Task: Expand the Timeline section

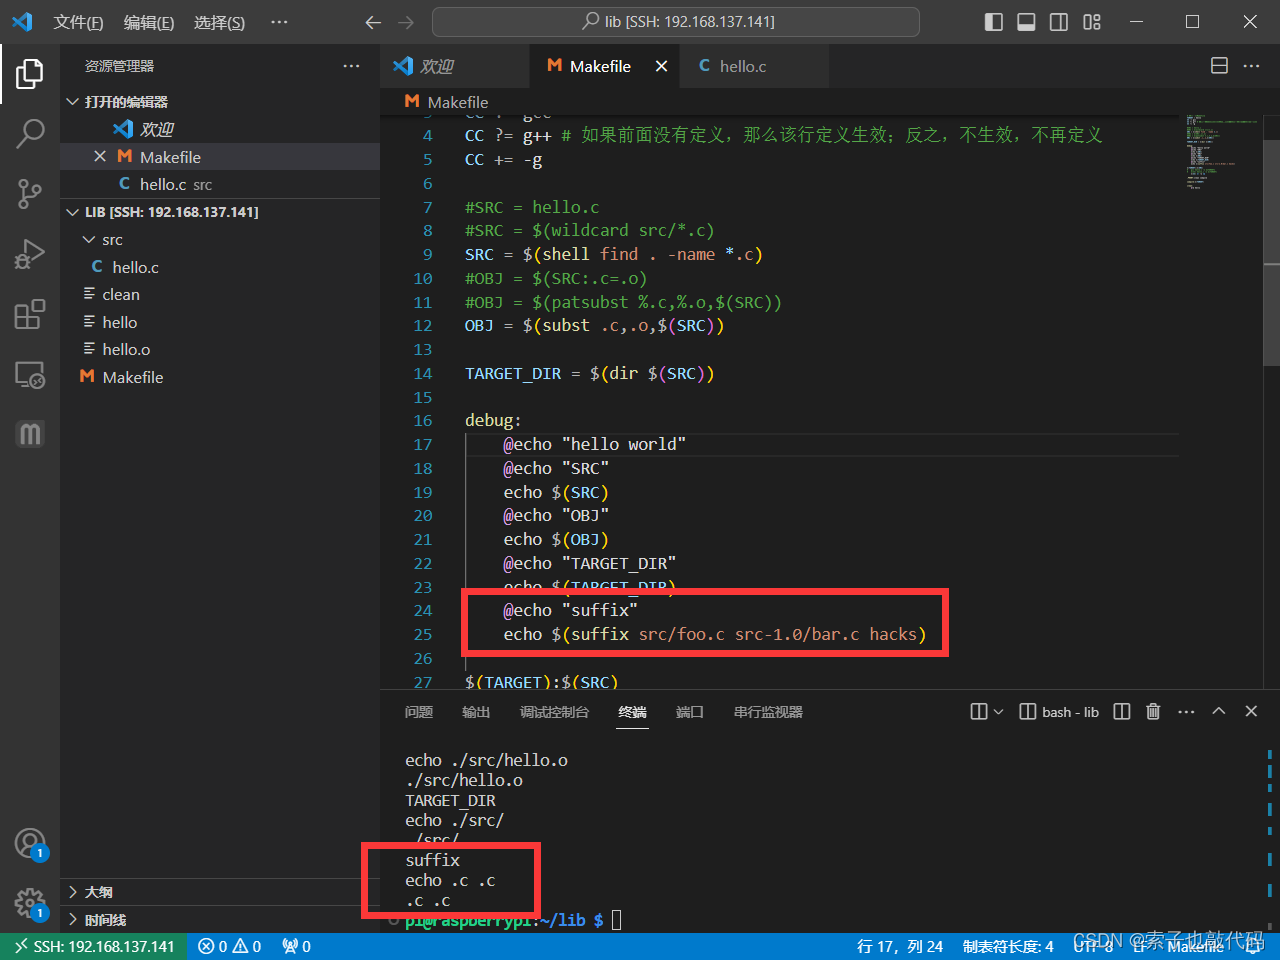Action: 220,920
